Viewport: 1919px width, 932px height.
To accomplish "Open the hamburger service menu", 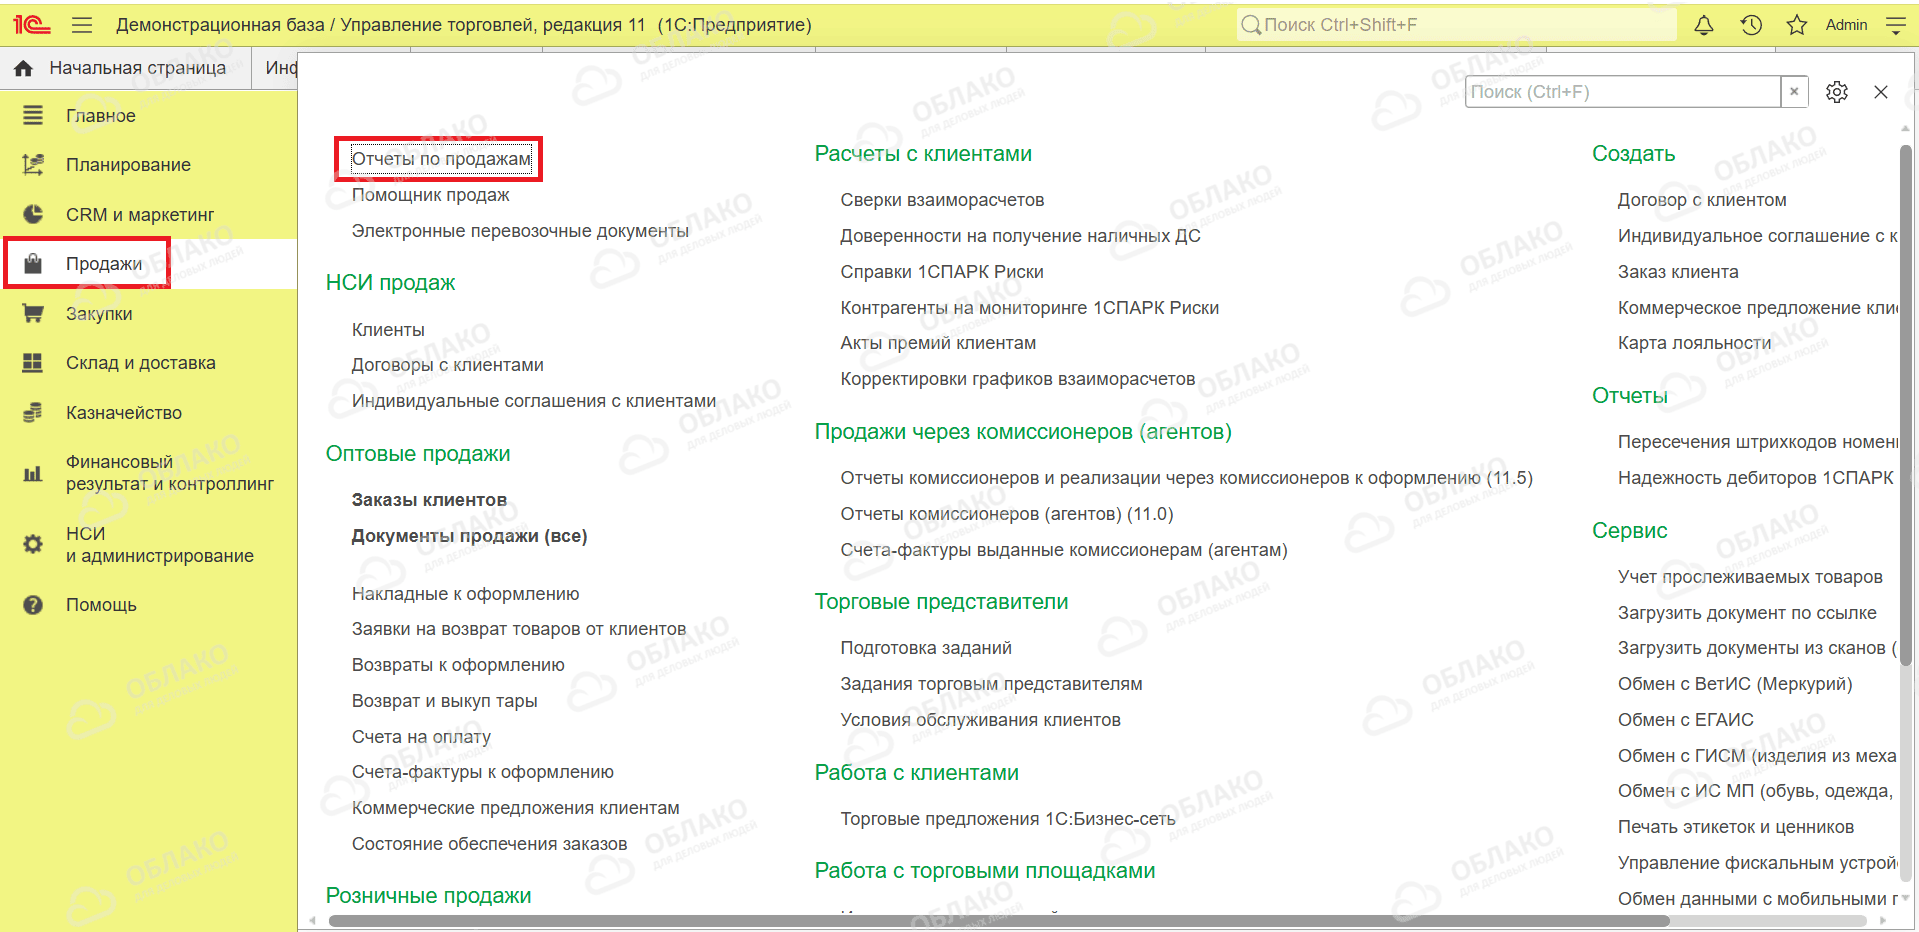I will (x=82, y=25).
